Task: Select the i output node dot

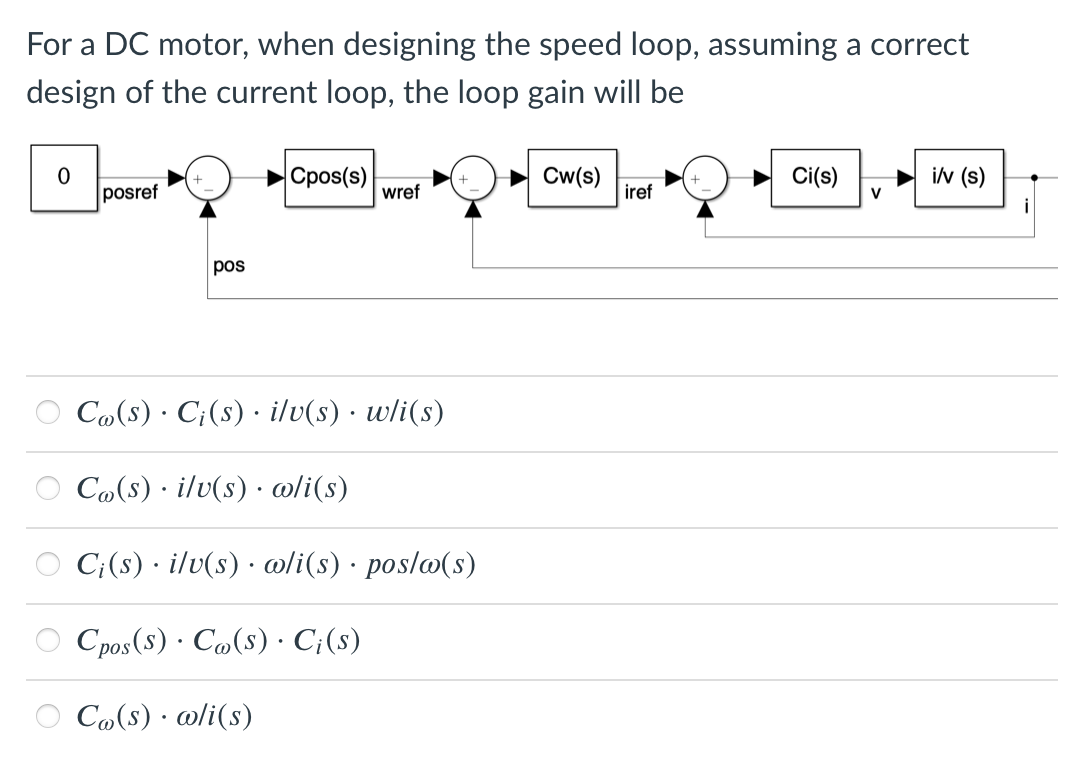Action: [1033, 175]
